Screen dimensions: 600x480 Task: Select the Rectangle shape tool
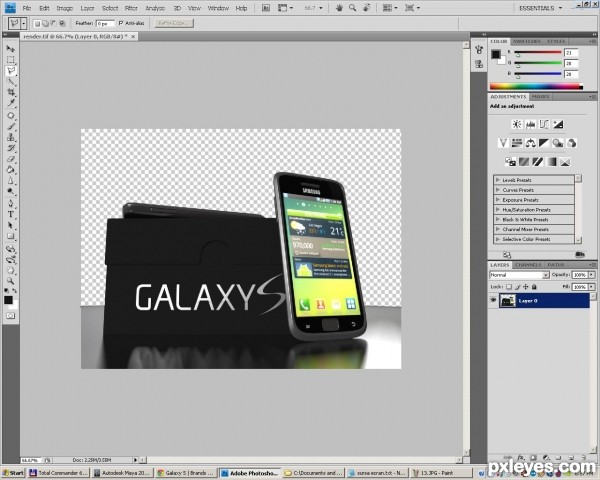[x=10, y=236]
